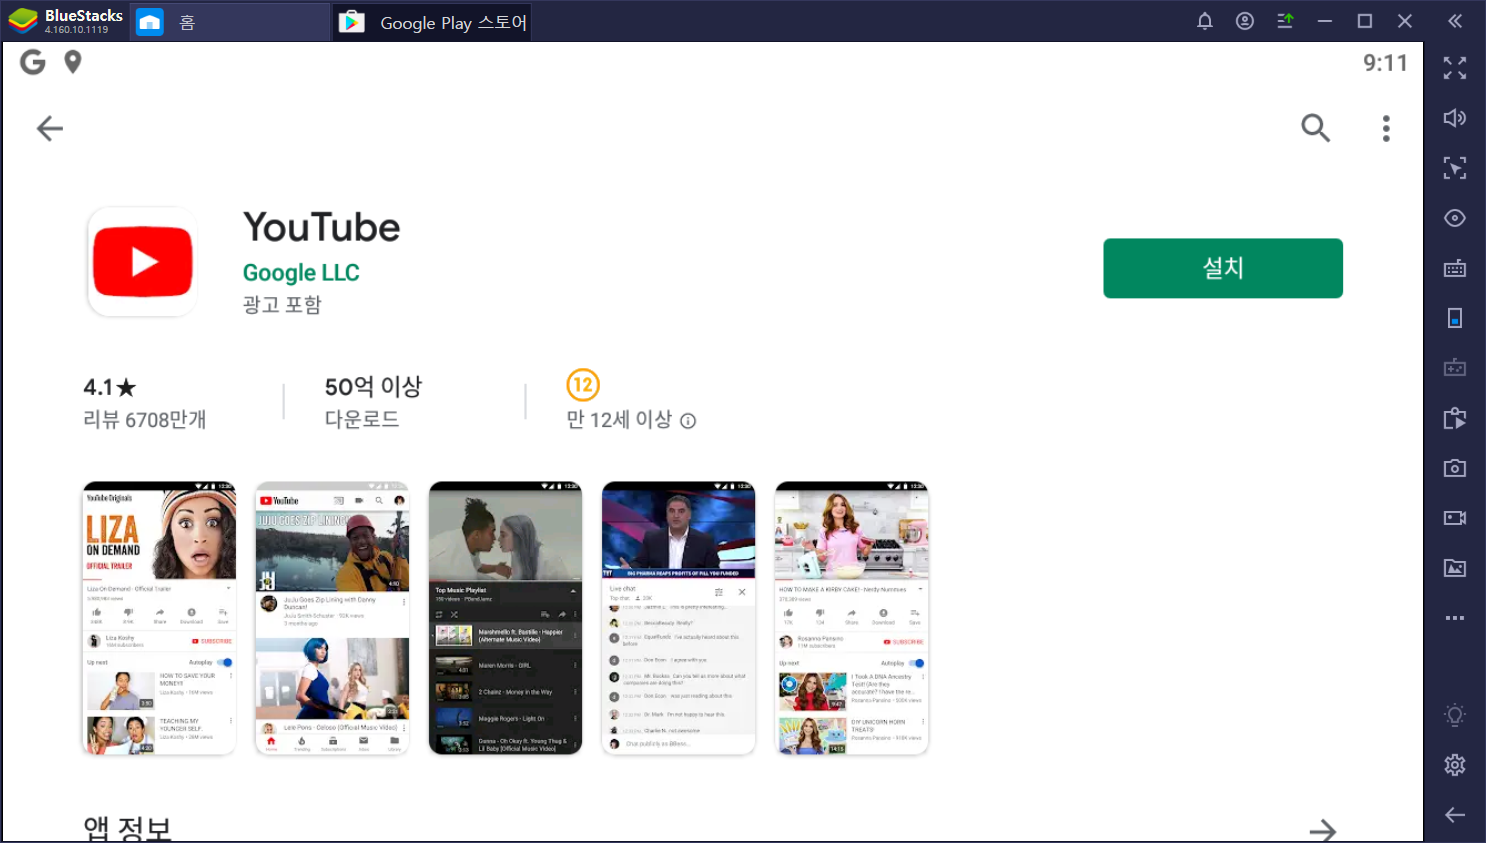Screen dimensions: 1486x843
Task: Open the JuJu Goes Zip Lining screenshot
Action: pyautogui.click(x=332, y=618)
